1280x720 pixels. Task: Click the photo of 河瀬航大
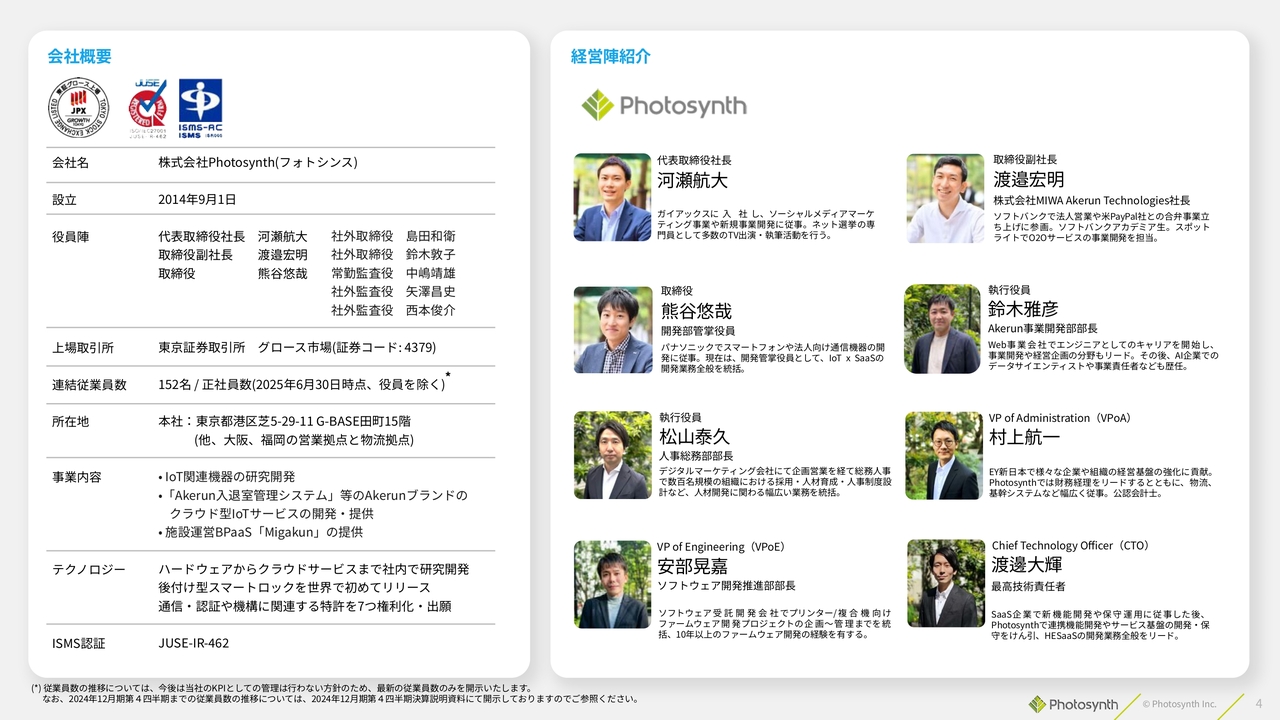coord(613,197)
